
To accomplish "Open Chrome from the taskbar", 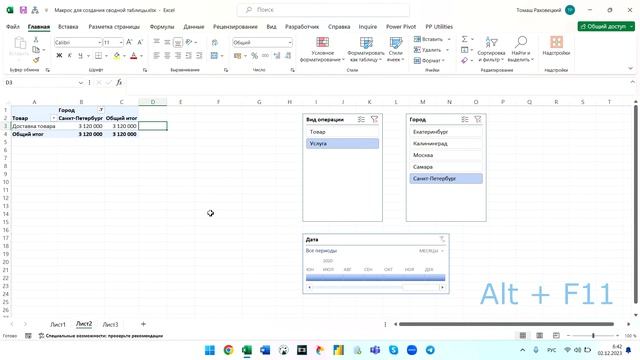I will [229, 350].
